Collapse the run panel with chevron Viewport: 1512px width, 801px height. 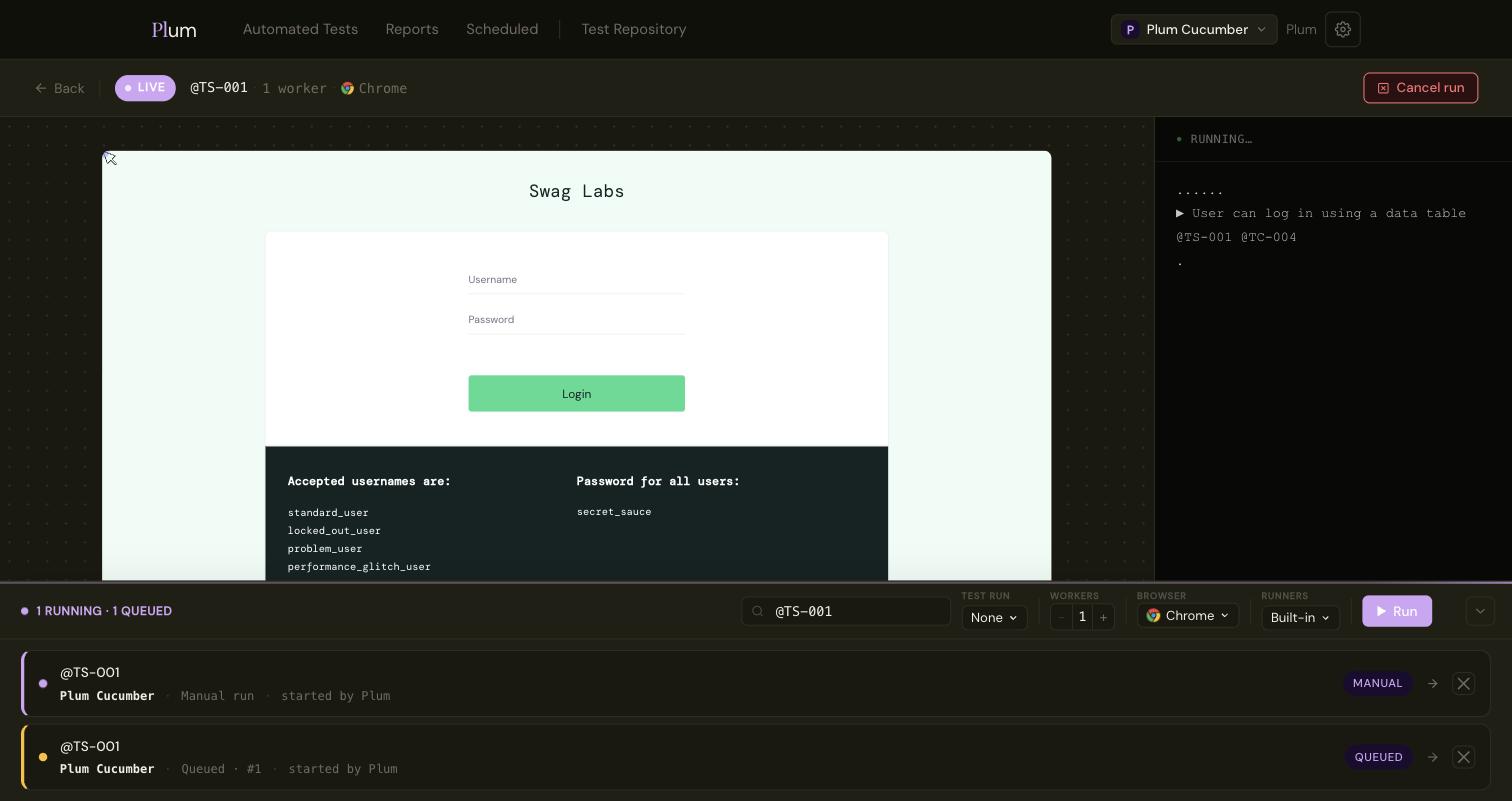tap(1480, 611)
